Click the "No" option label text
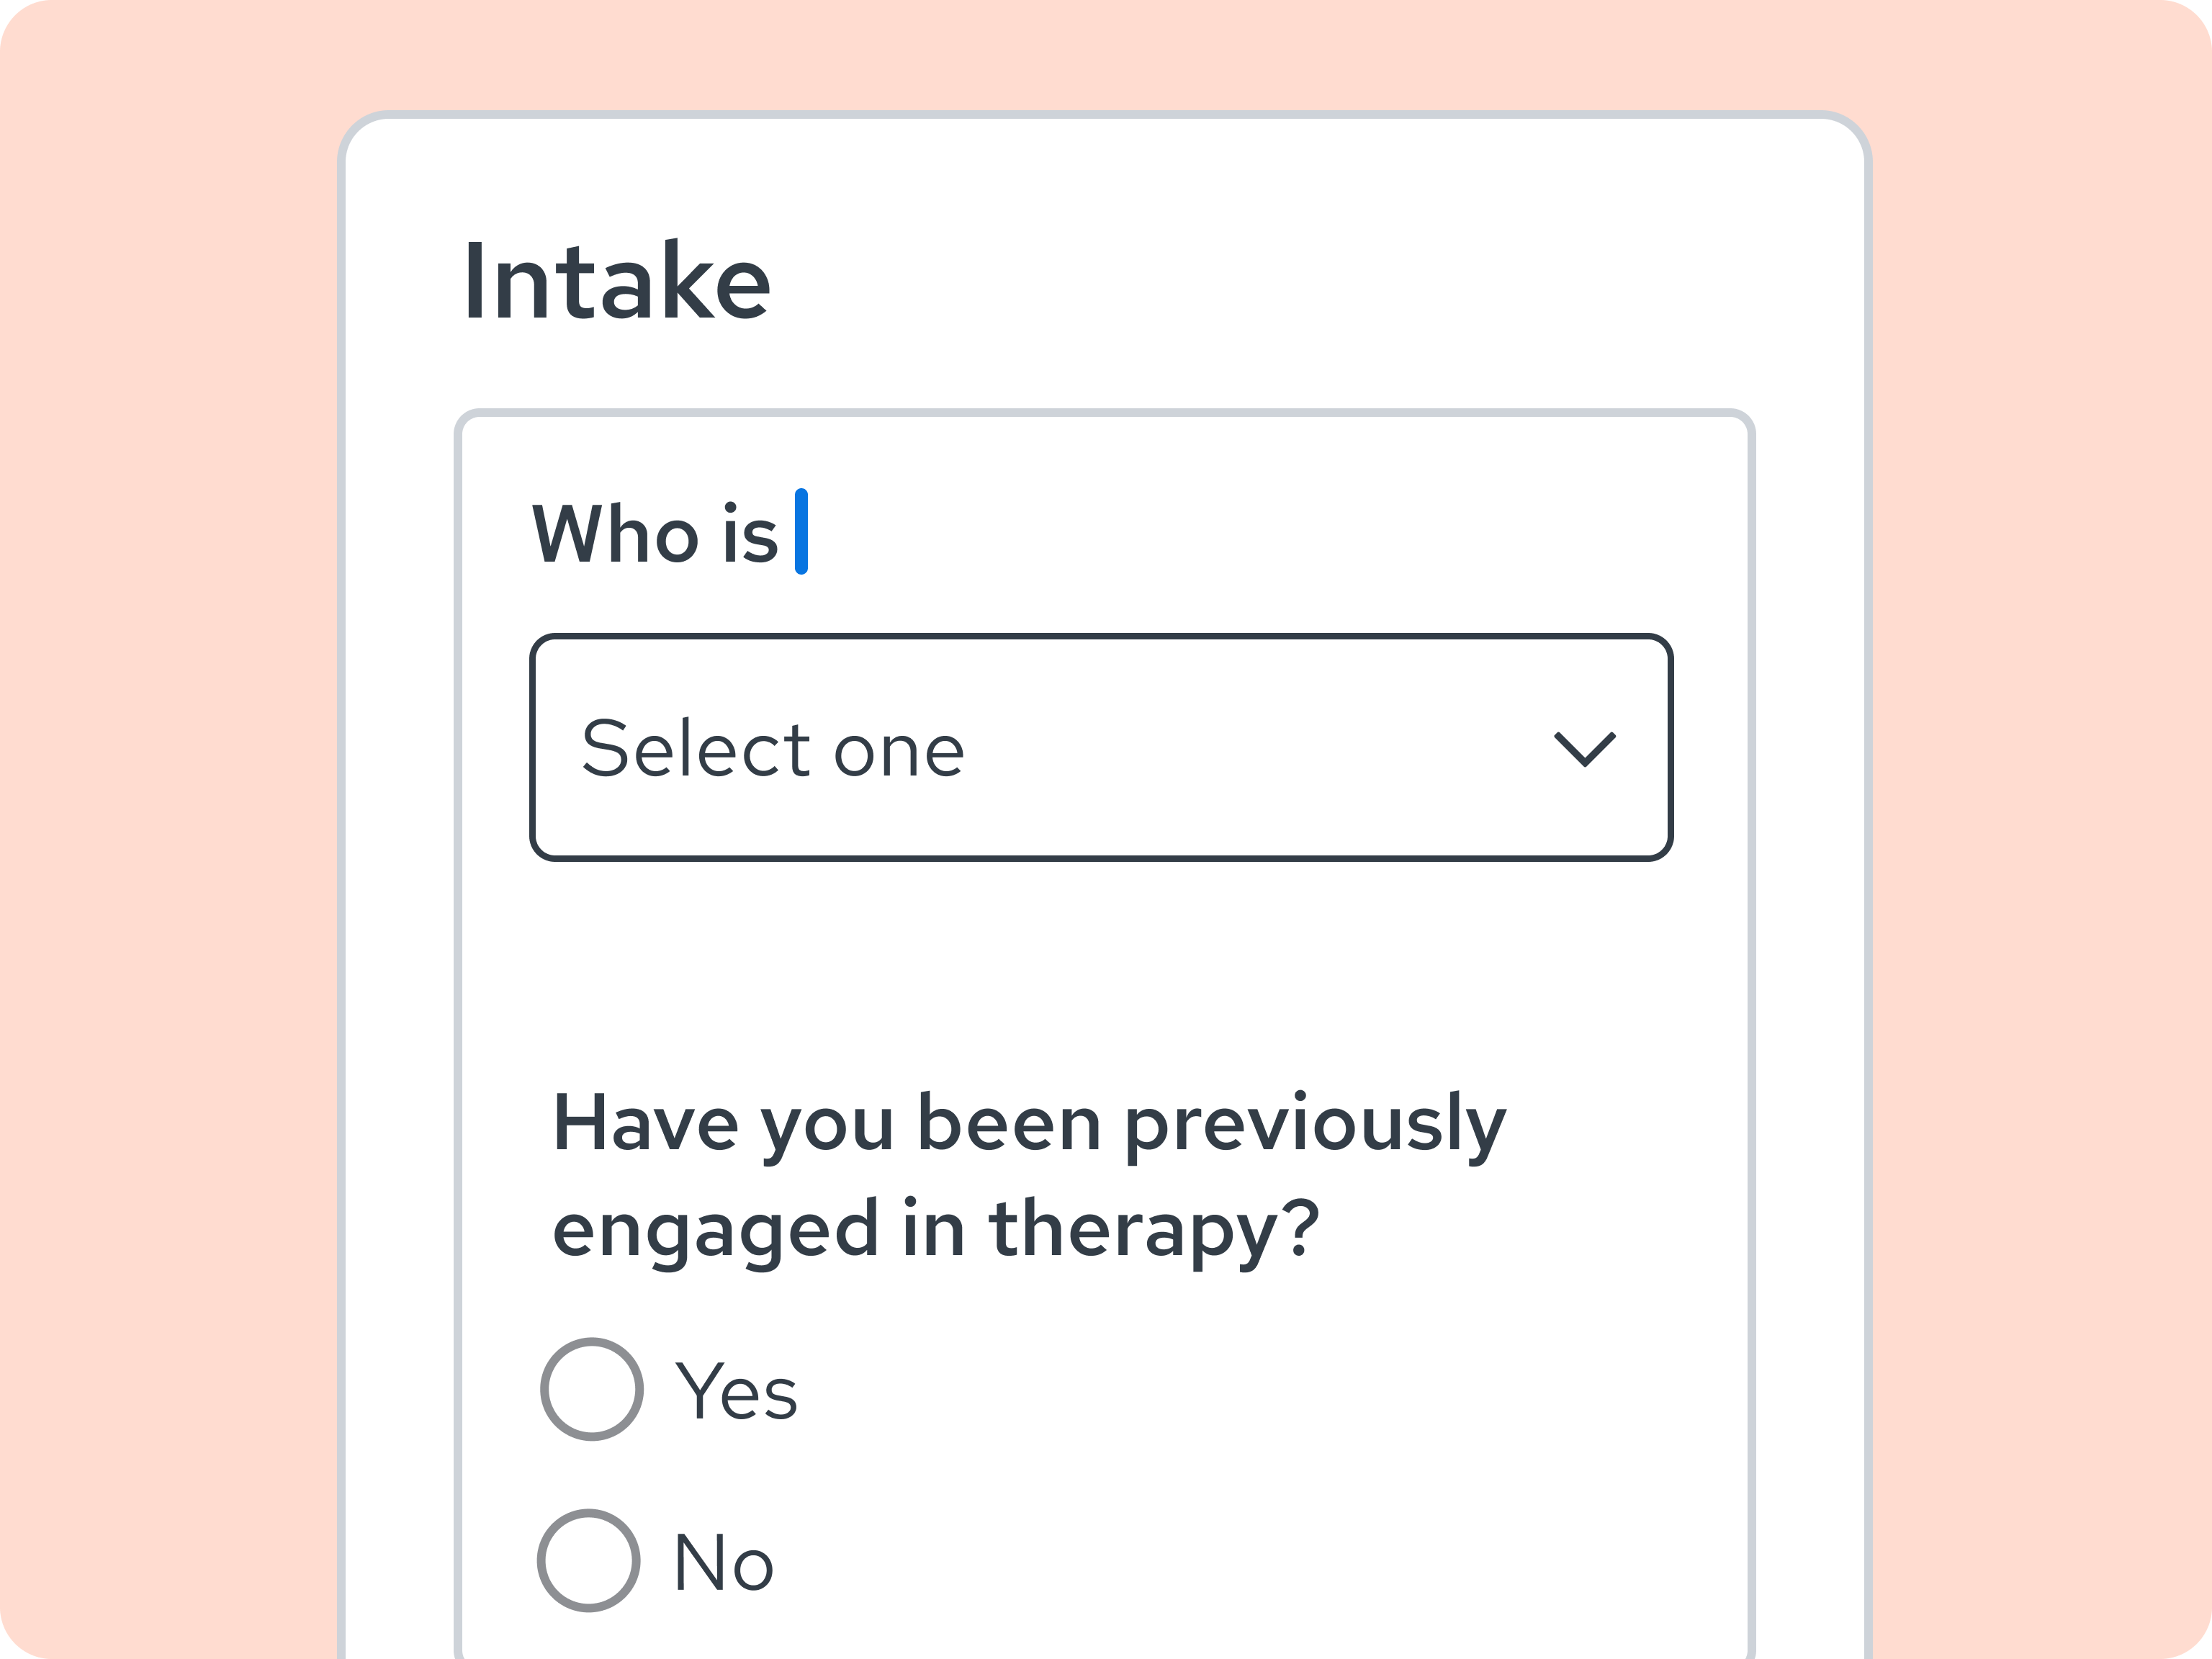This screenshot has height=1659, width=2212. (x=724, y=1562)
